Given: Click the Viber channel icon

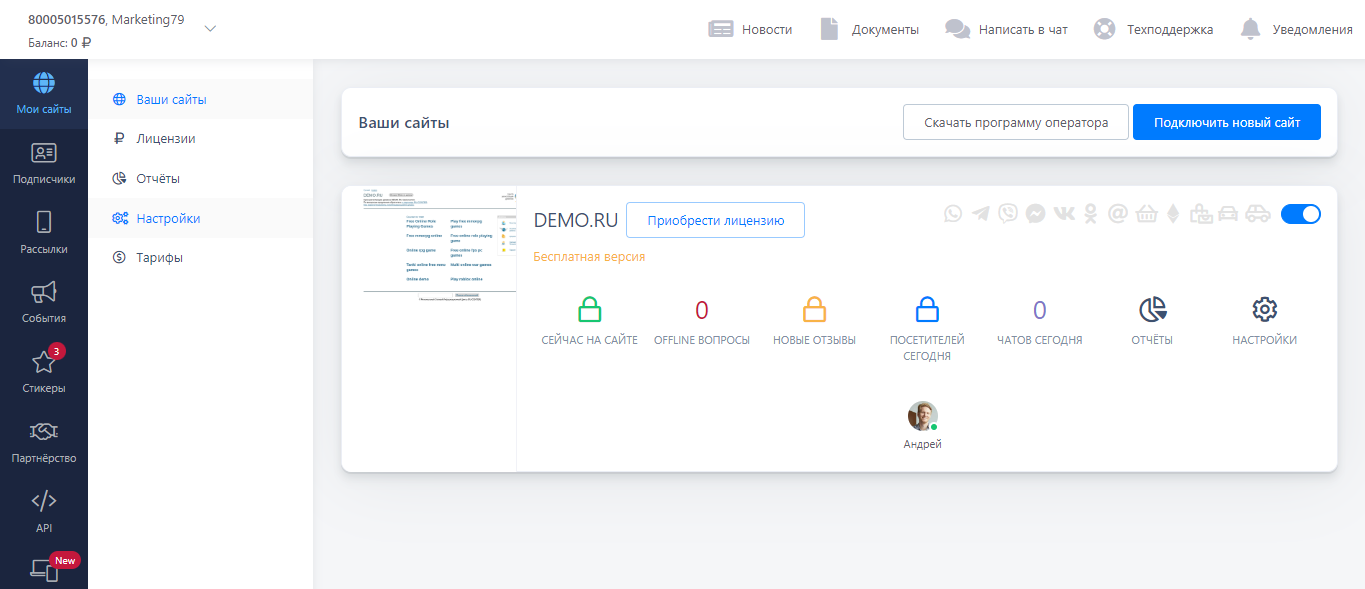Looking at the screenshot, I should point(1008,213).
